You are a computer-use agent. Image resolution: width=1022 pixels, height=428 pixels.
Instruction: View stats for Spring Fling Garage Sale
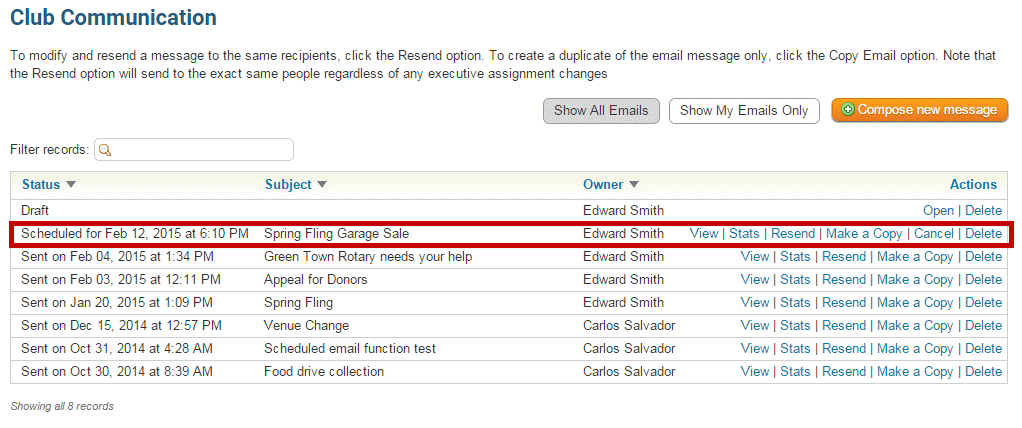coord(744,234)
